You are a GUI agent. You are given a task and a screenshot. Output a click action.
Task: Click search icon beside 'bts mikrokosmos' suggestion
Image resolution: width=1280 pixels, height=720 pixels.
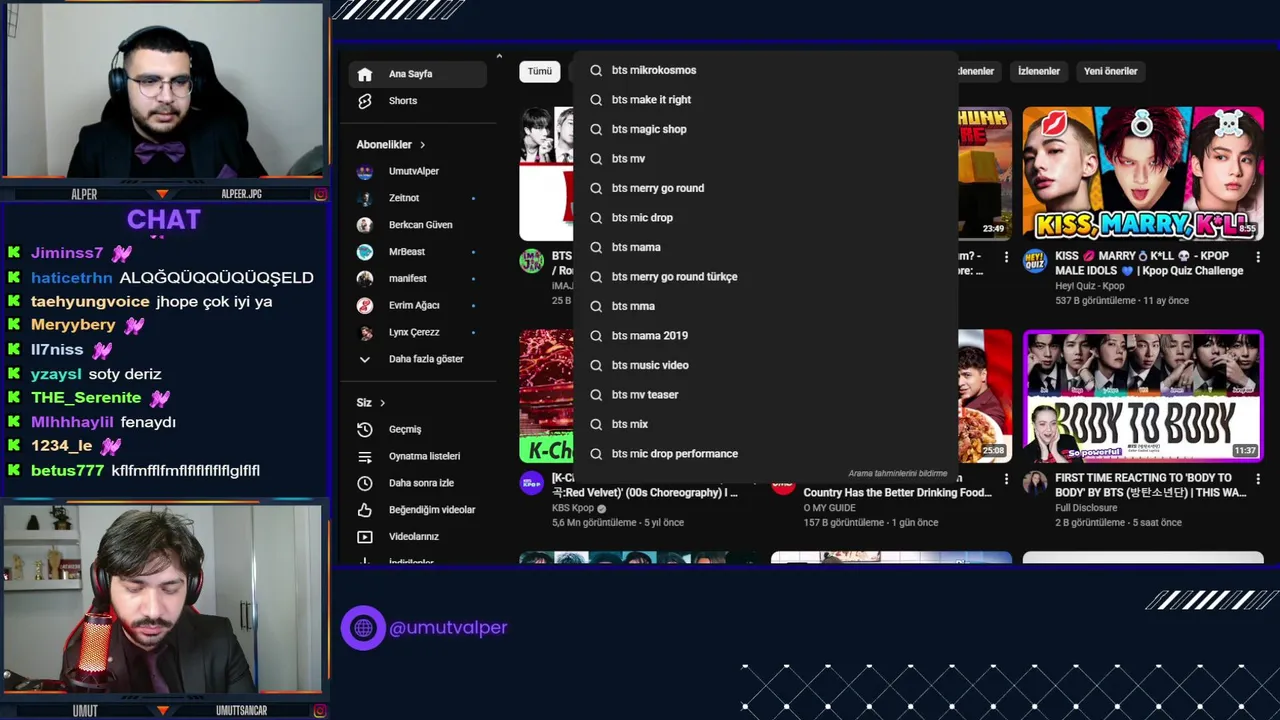[596, 70]
